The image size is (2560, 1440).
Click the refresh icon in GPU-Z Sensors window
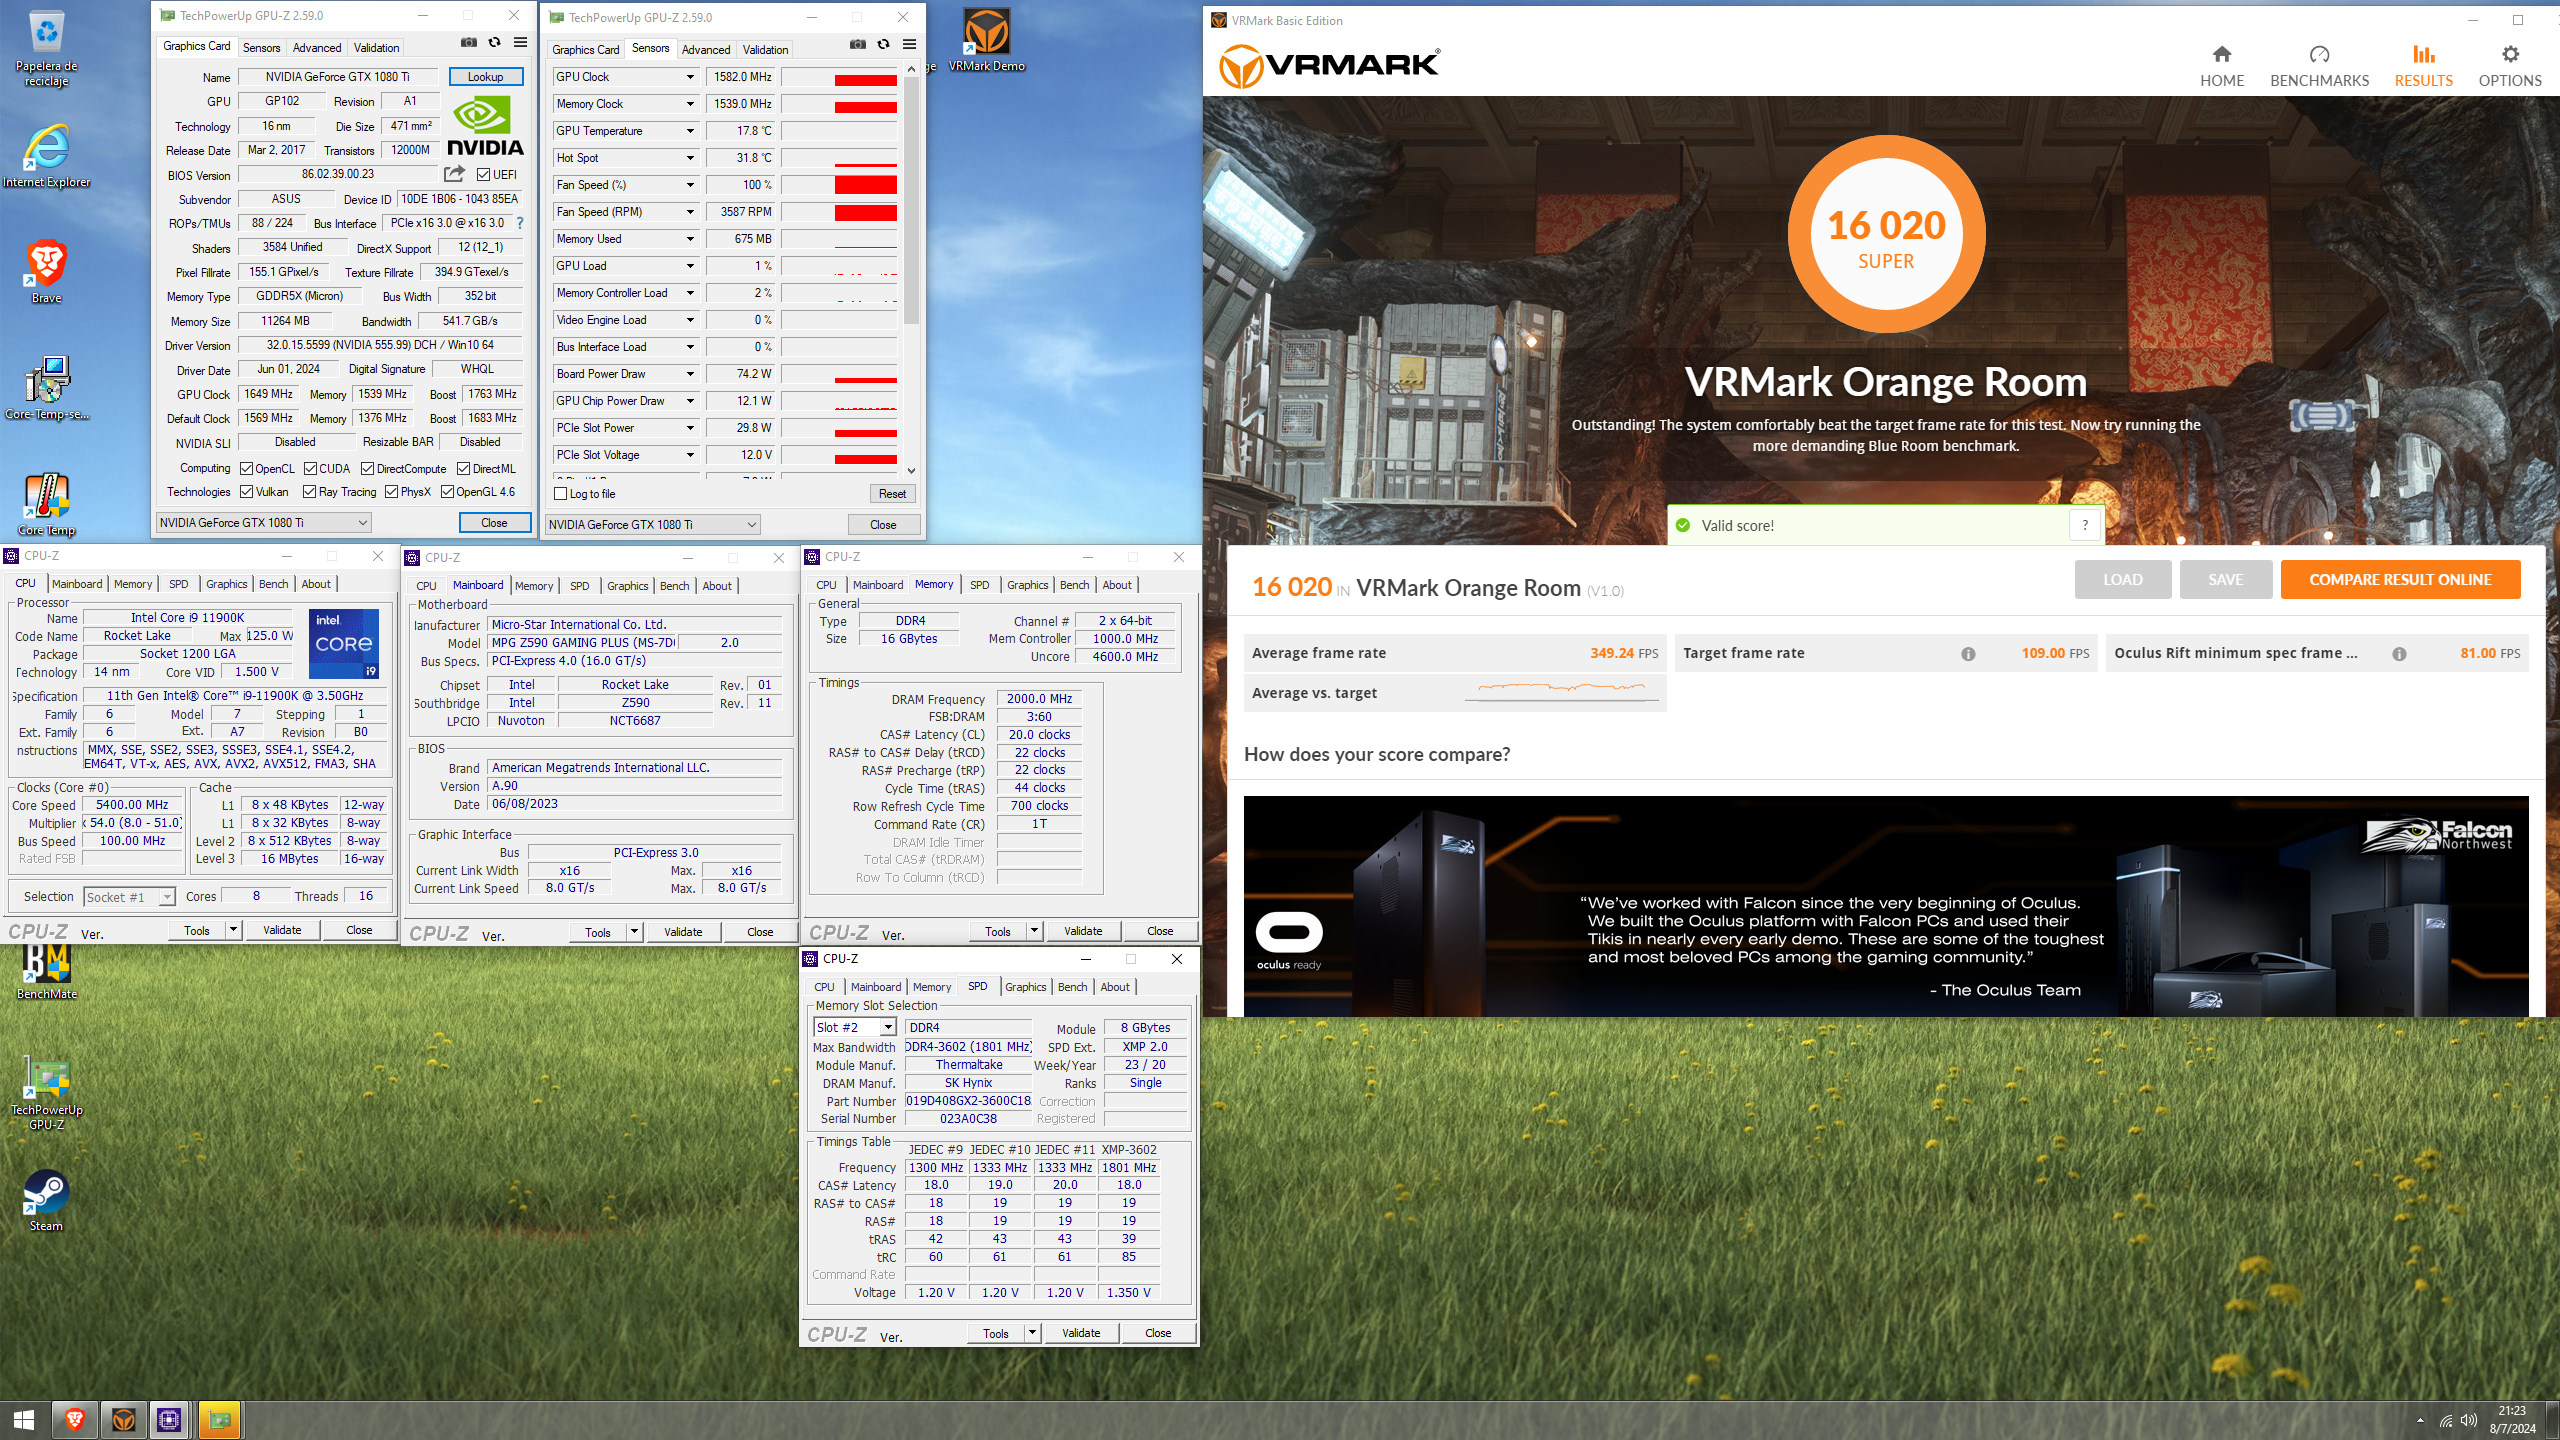pos(883,45)
